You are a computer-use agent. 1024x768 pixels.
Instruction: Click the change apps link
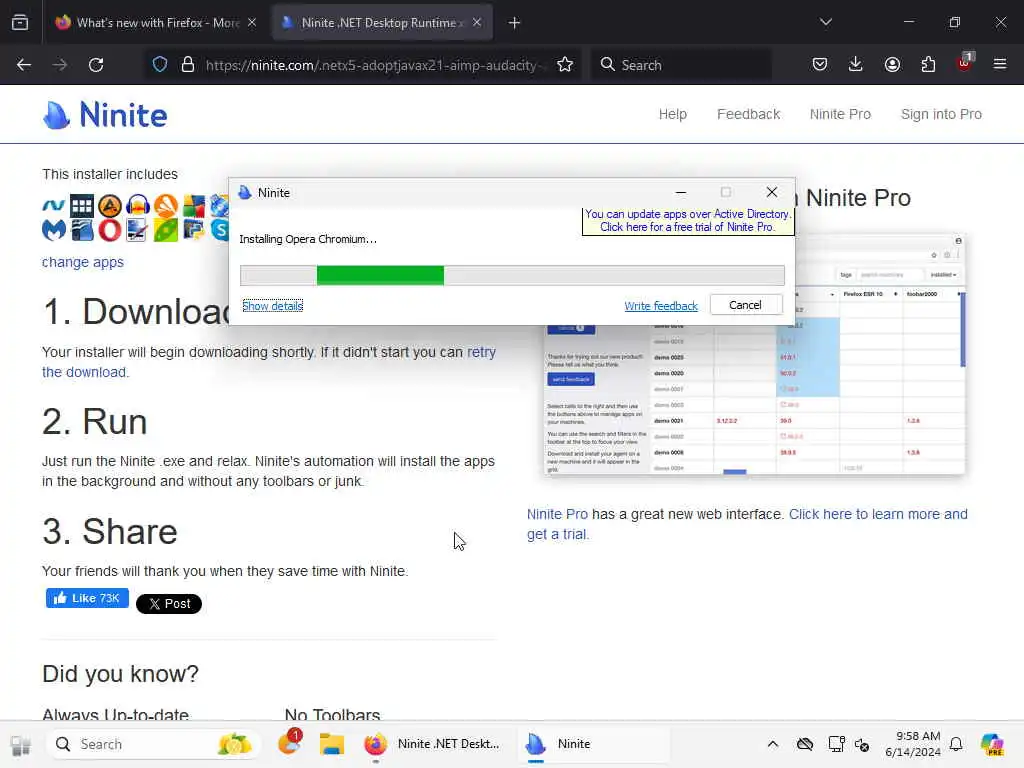click(83, 262)
